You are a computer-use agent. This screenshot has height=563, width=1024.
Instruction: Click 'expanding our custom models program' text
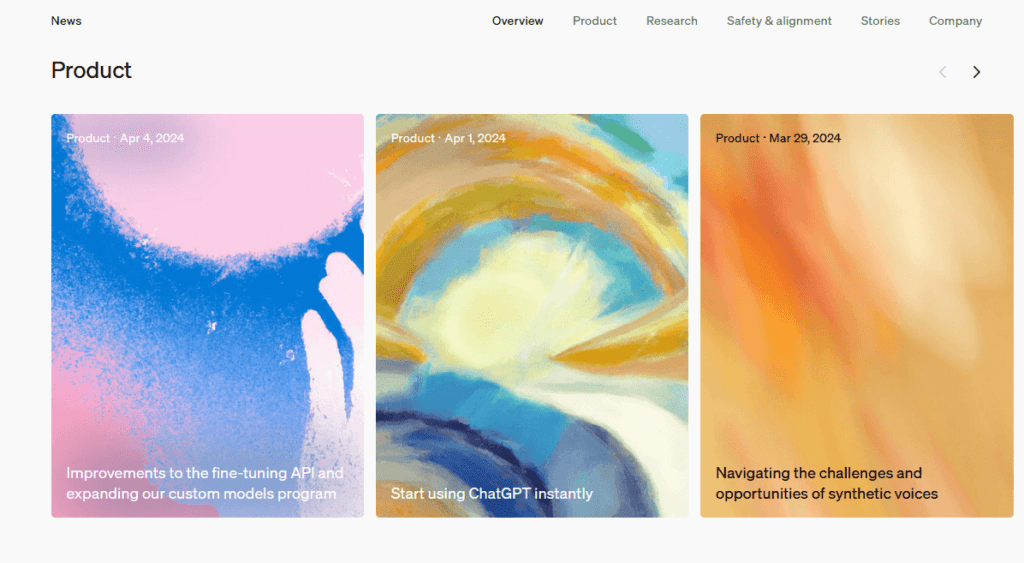(x=201, y=493)
